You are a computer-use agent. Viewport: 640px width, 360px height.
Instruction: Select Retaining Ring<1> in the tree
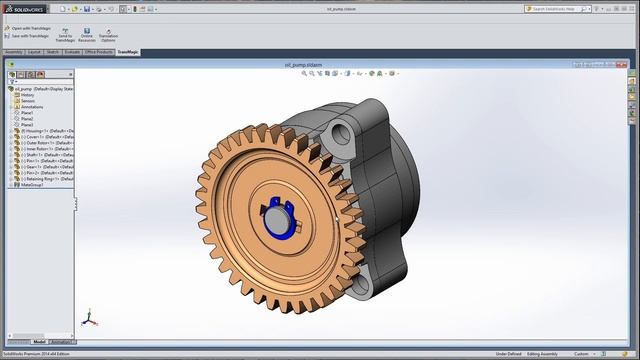[44, 179]
